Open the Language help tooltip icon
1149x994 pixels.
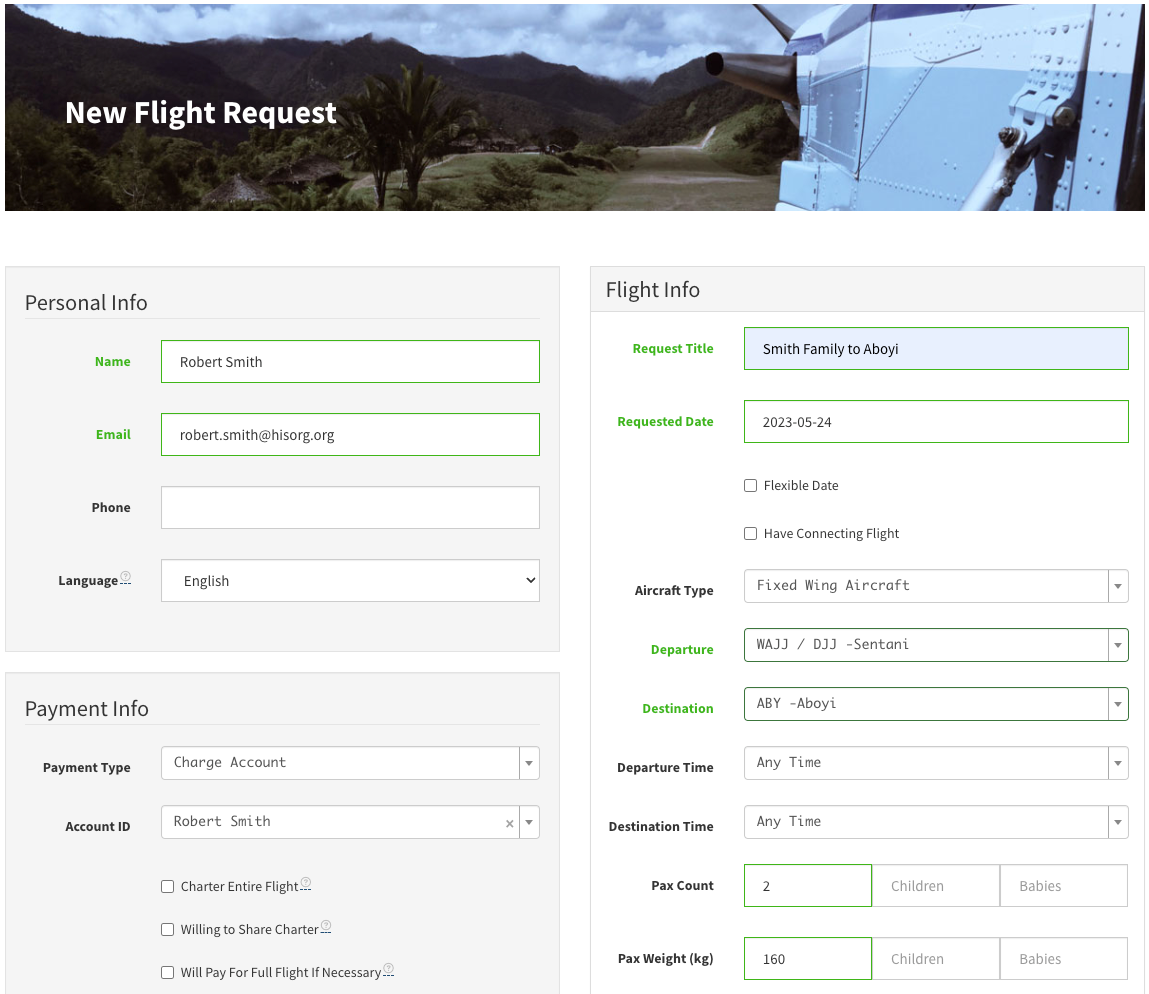click(125, 574)
